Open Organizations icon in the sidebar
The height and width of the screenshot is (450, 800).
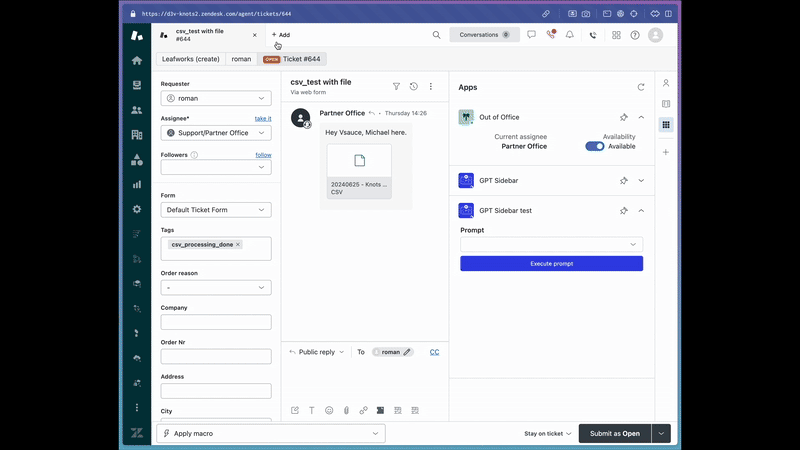pyautogui.click(x=137, y=135)
